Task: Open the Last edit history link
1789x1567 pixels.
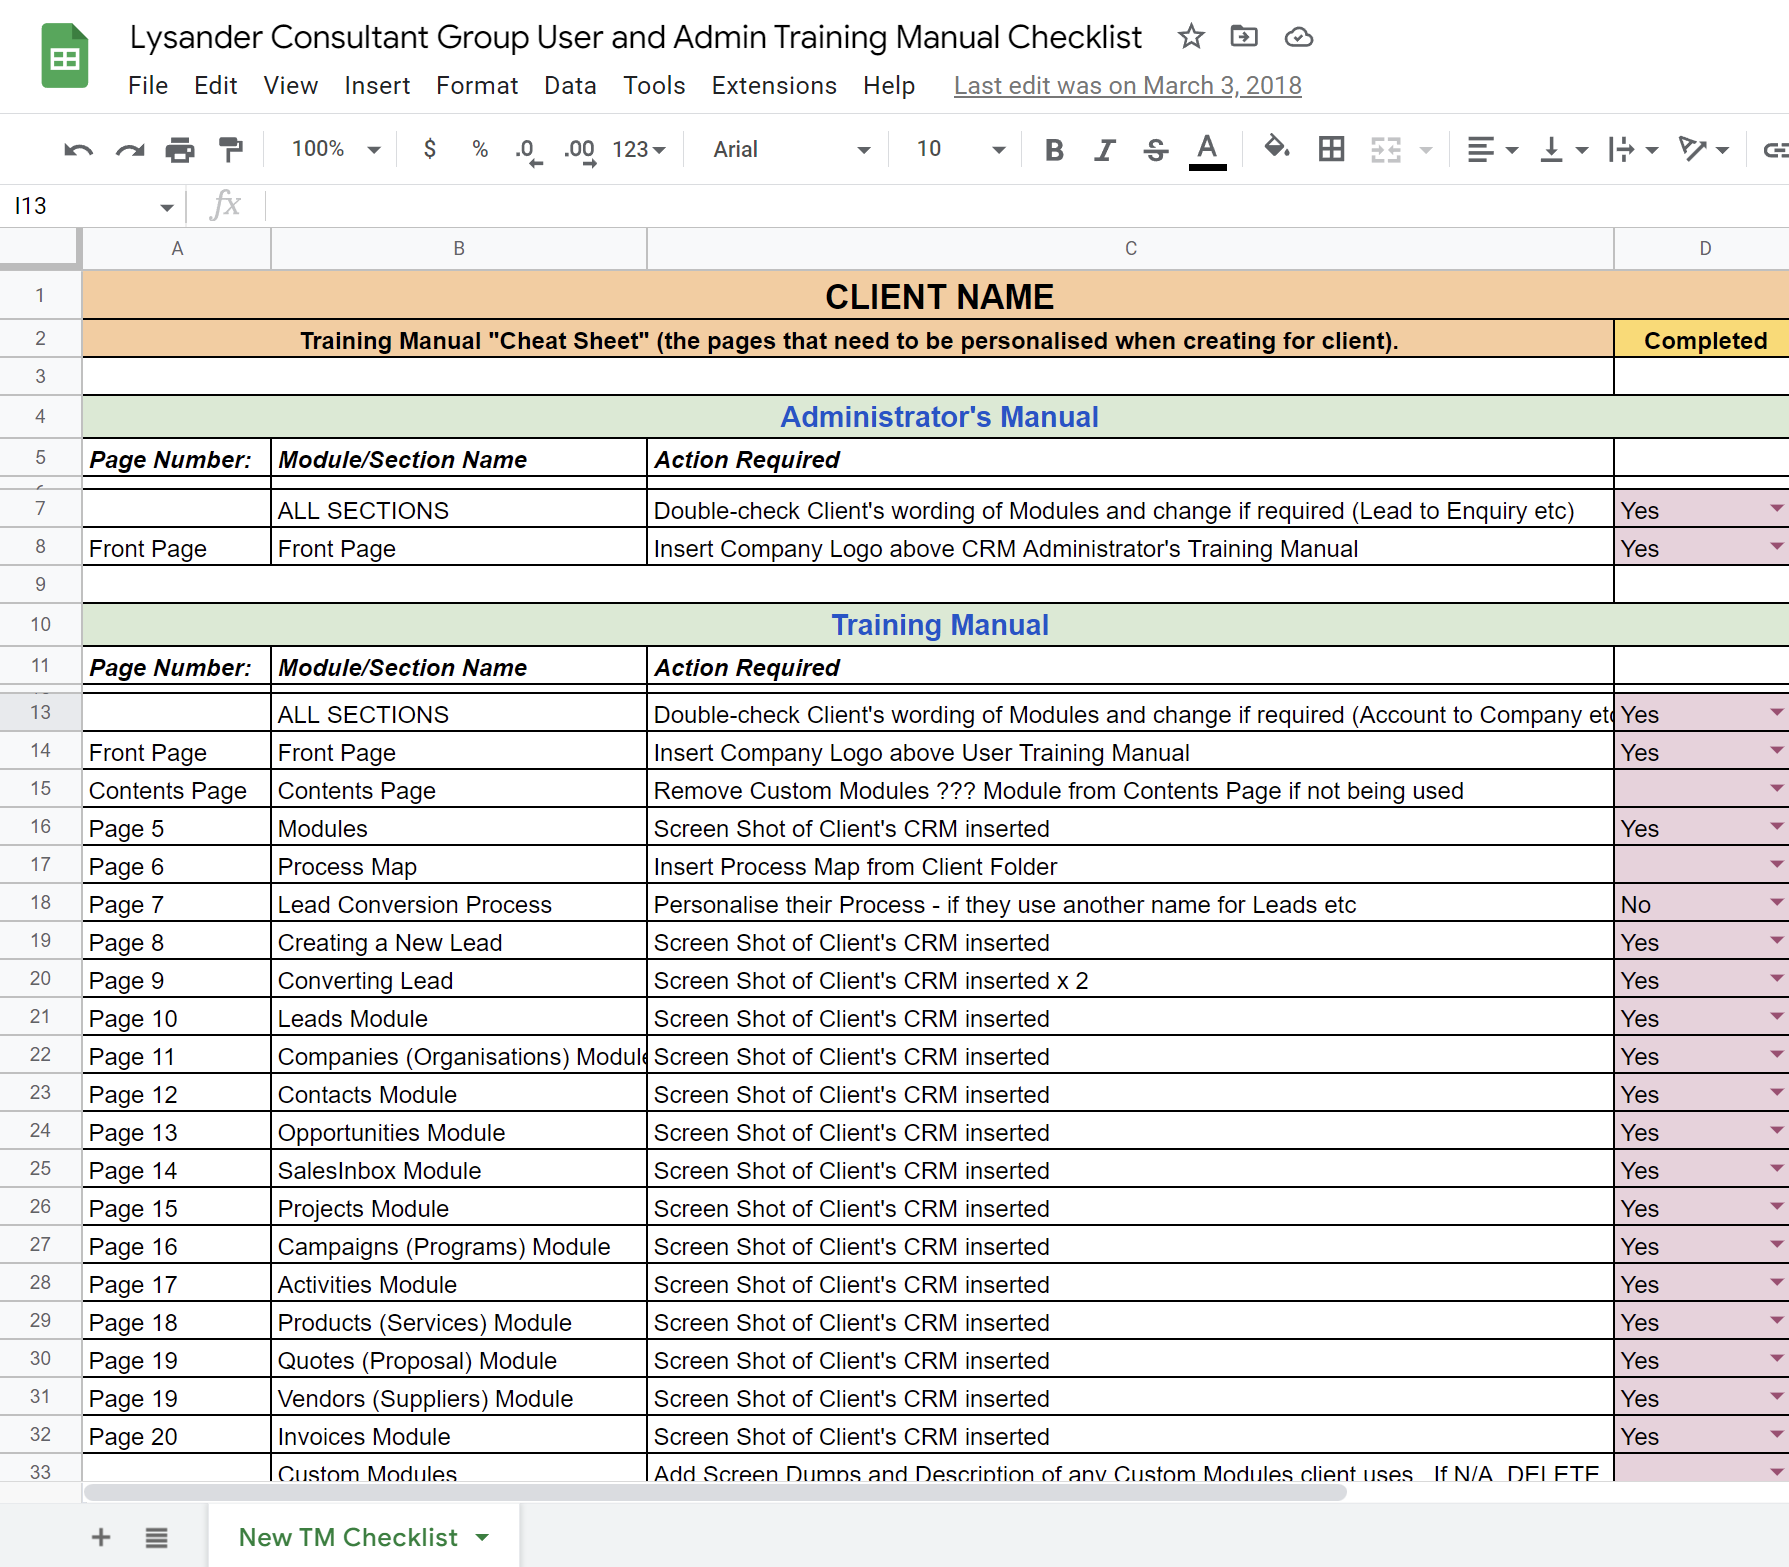Action: pos(1127,86)
